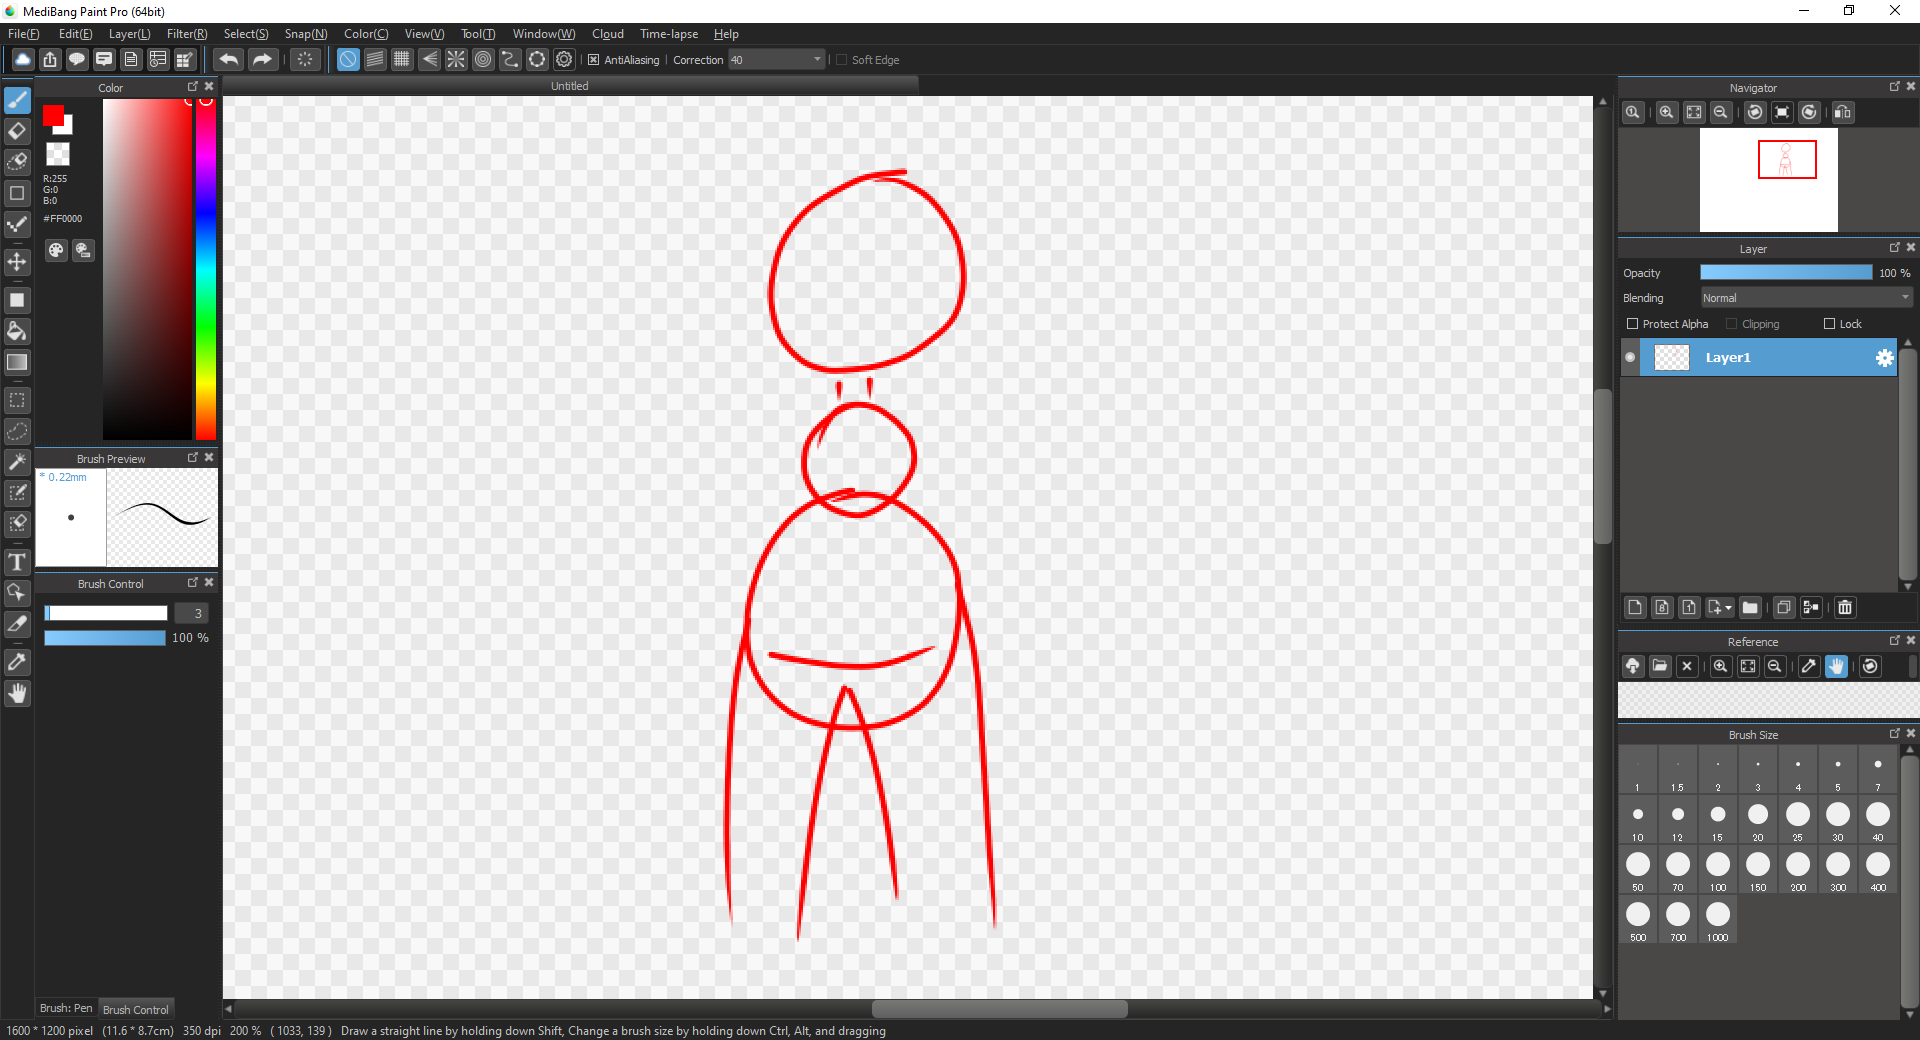Open the Correction value dropdown
Screen dimensions: 1920x1040
tap(817, 60)
